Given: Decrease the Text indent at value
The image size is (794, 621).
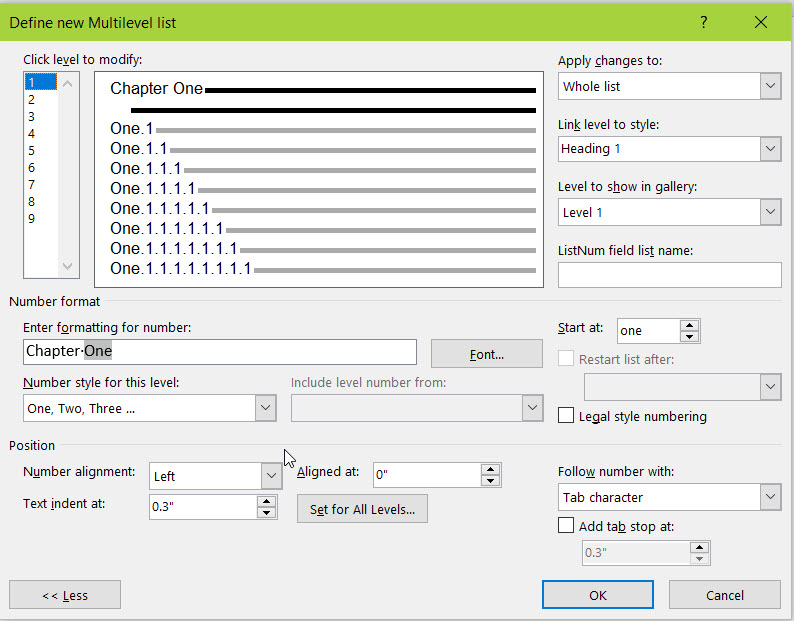Looking at the screenshot, I should [x=266, y=513].
